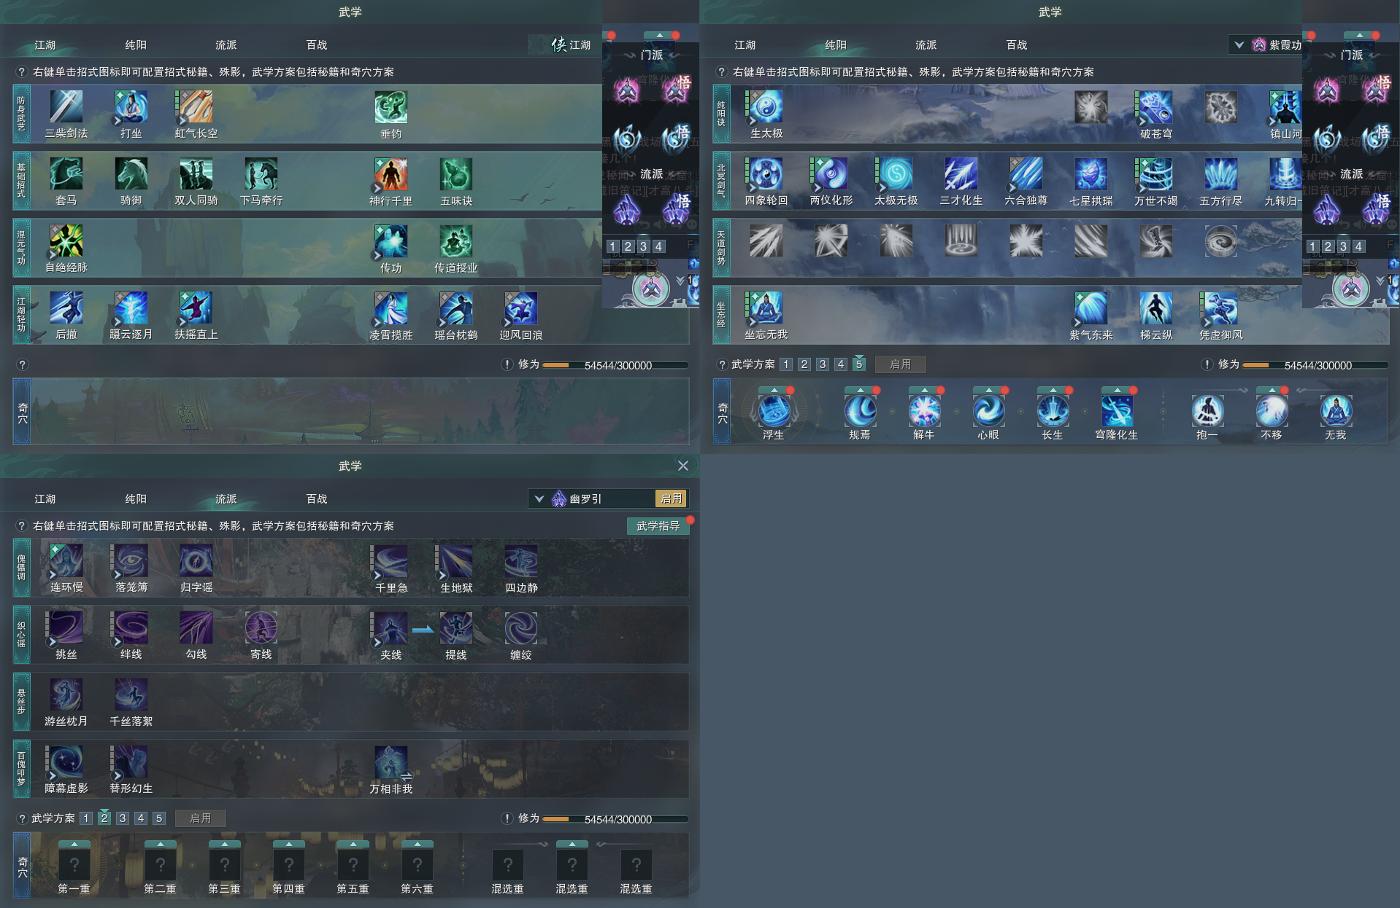Viewport: 1400px width, 908px height.
Task: Select the 抱一 talent icon
Action: point(1207,410)
